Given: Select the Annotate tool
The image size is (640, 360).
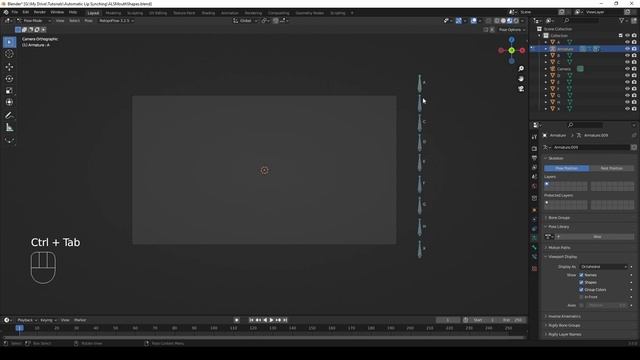Looking at the screenshot, I should pos(9,116).
